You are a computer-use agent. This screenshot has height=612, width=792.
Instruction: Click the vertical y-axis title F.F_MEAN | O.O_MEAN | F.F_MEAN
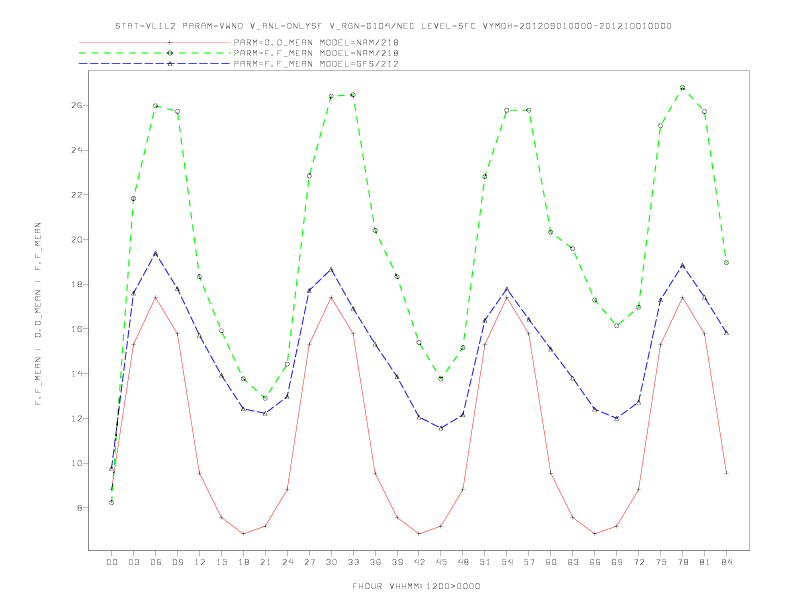38,314
